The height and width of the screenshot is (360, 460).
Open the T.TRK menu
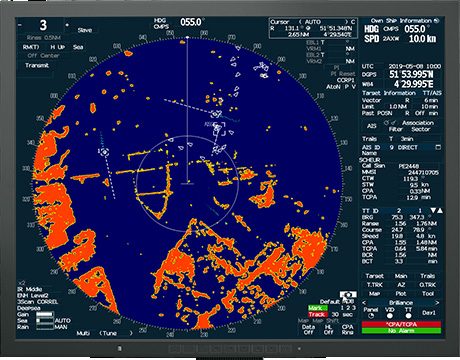click(374, 285)
